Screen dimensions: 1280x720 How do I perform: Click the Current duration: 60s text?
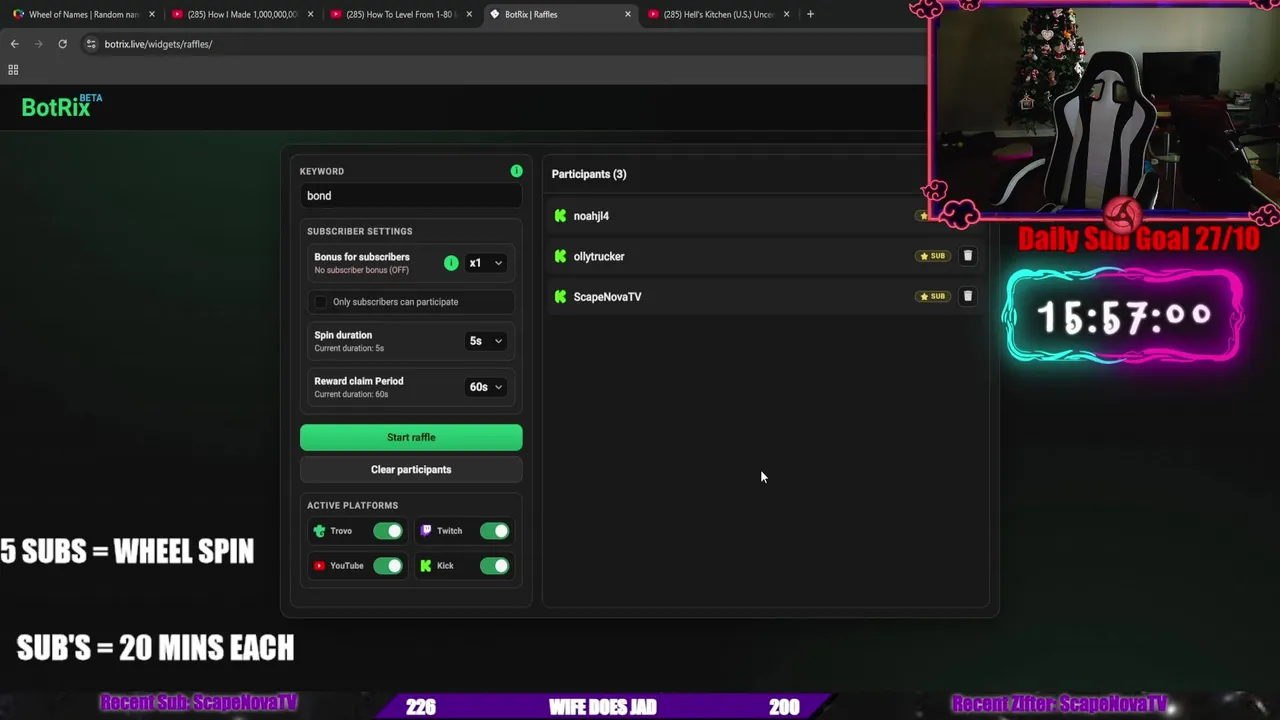click(351, 394)
